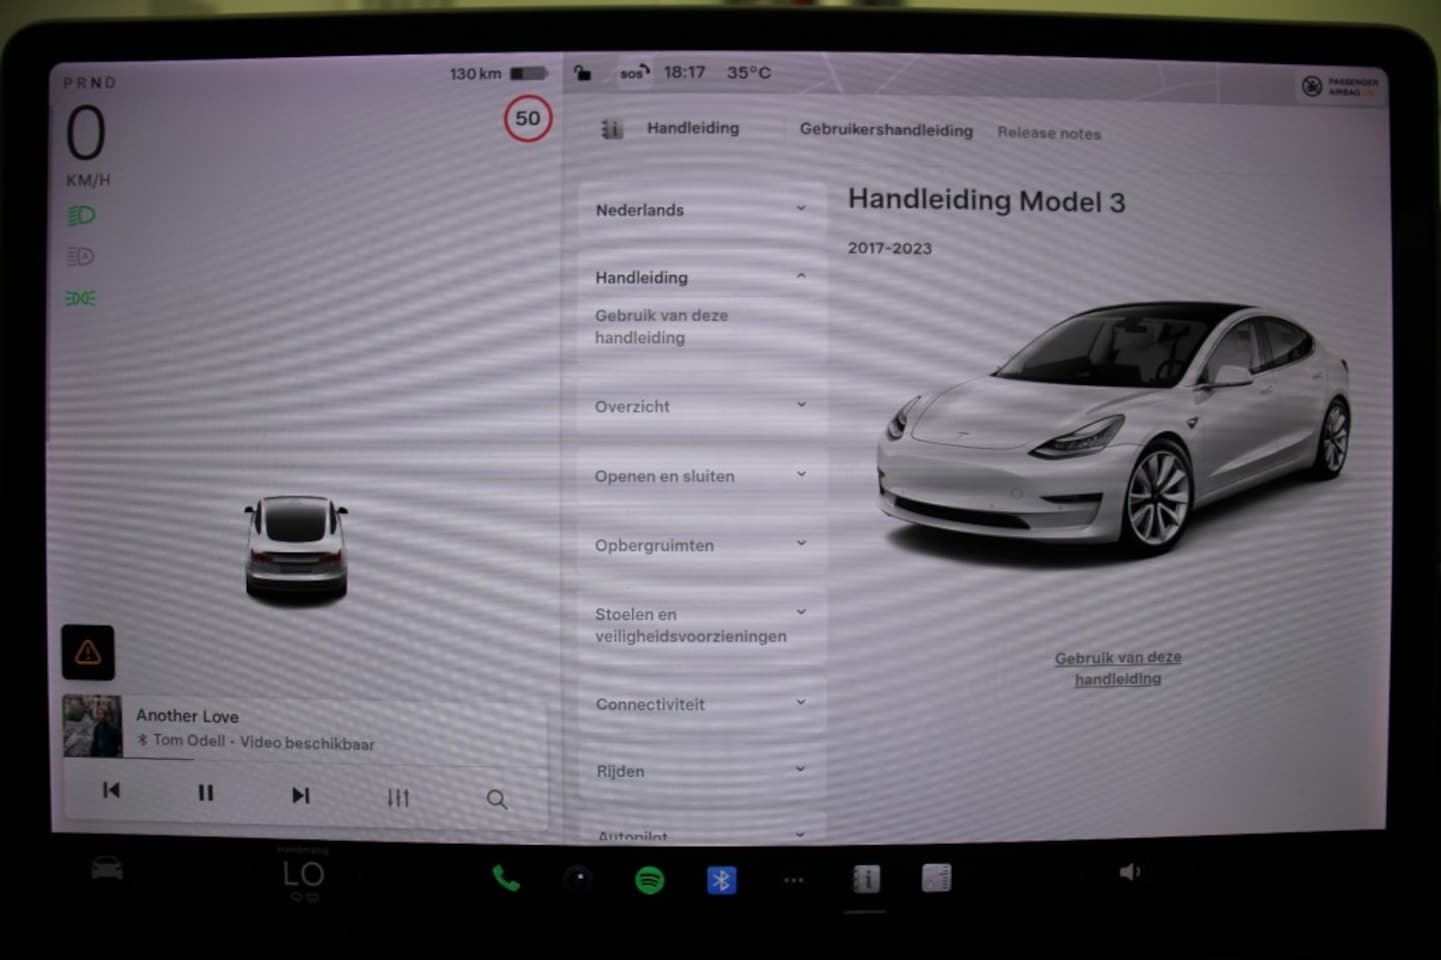Skip to the next track
This screenshot has height=960, width=1441.
[300, 794]
